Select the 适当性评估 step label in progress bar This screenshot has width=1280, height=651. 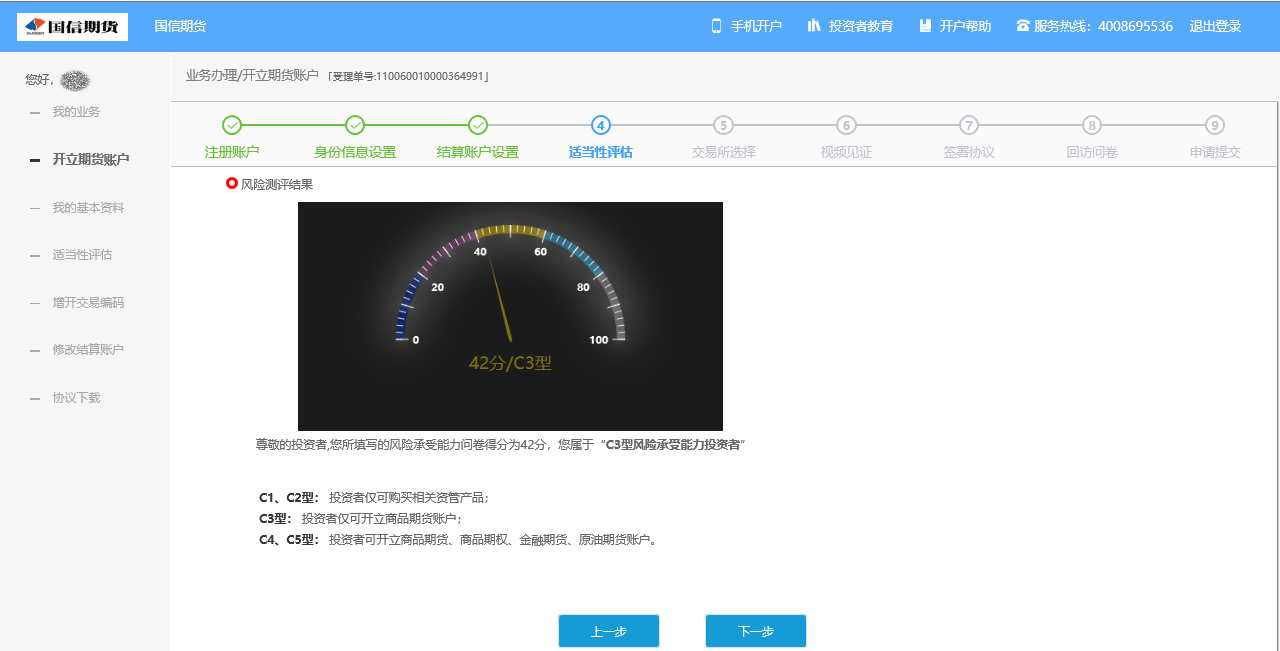(601, 153)
